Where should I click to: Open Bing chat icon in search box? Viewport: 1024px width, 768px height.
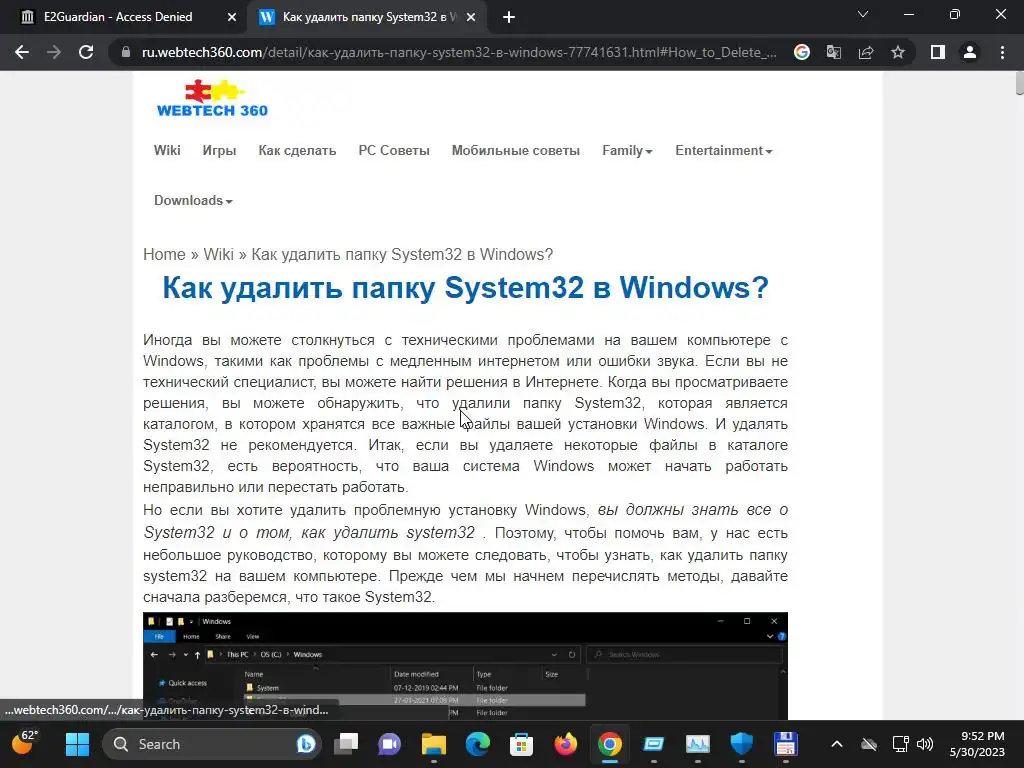point(306,744)
